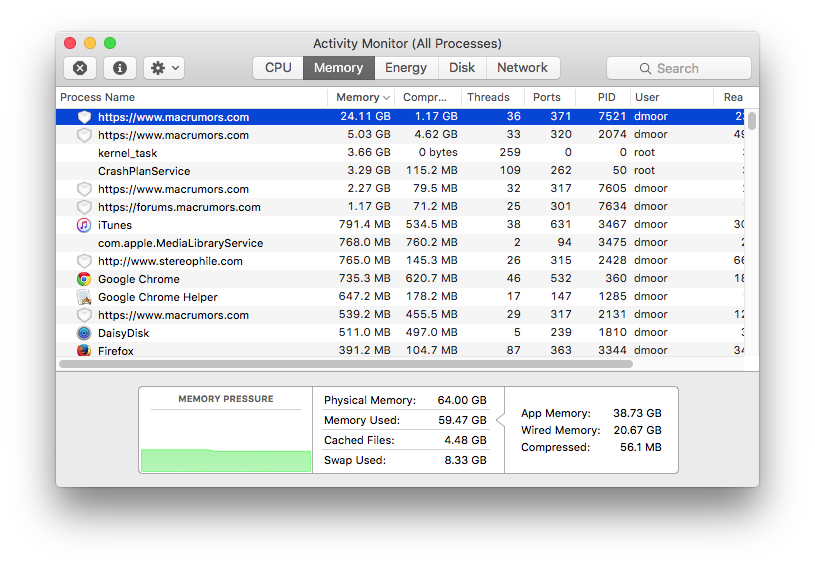Click the Force Quit process stop icon
Screen dimensions: 815x567
[x=80, y=68]
